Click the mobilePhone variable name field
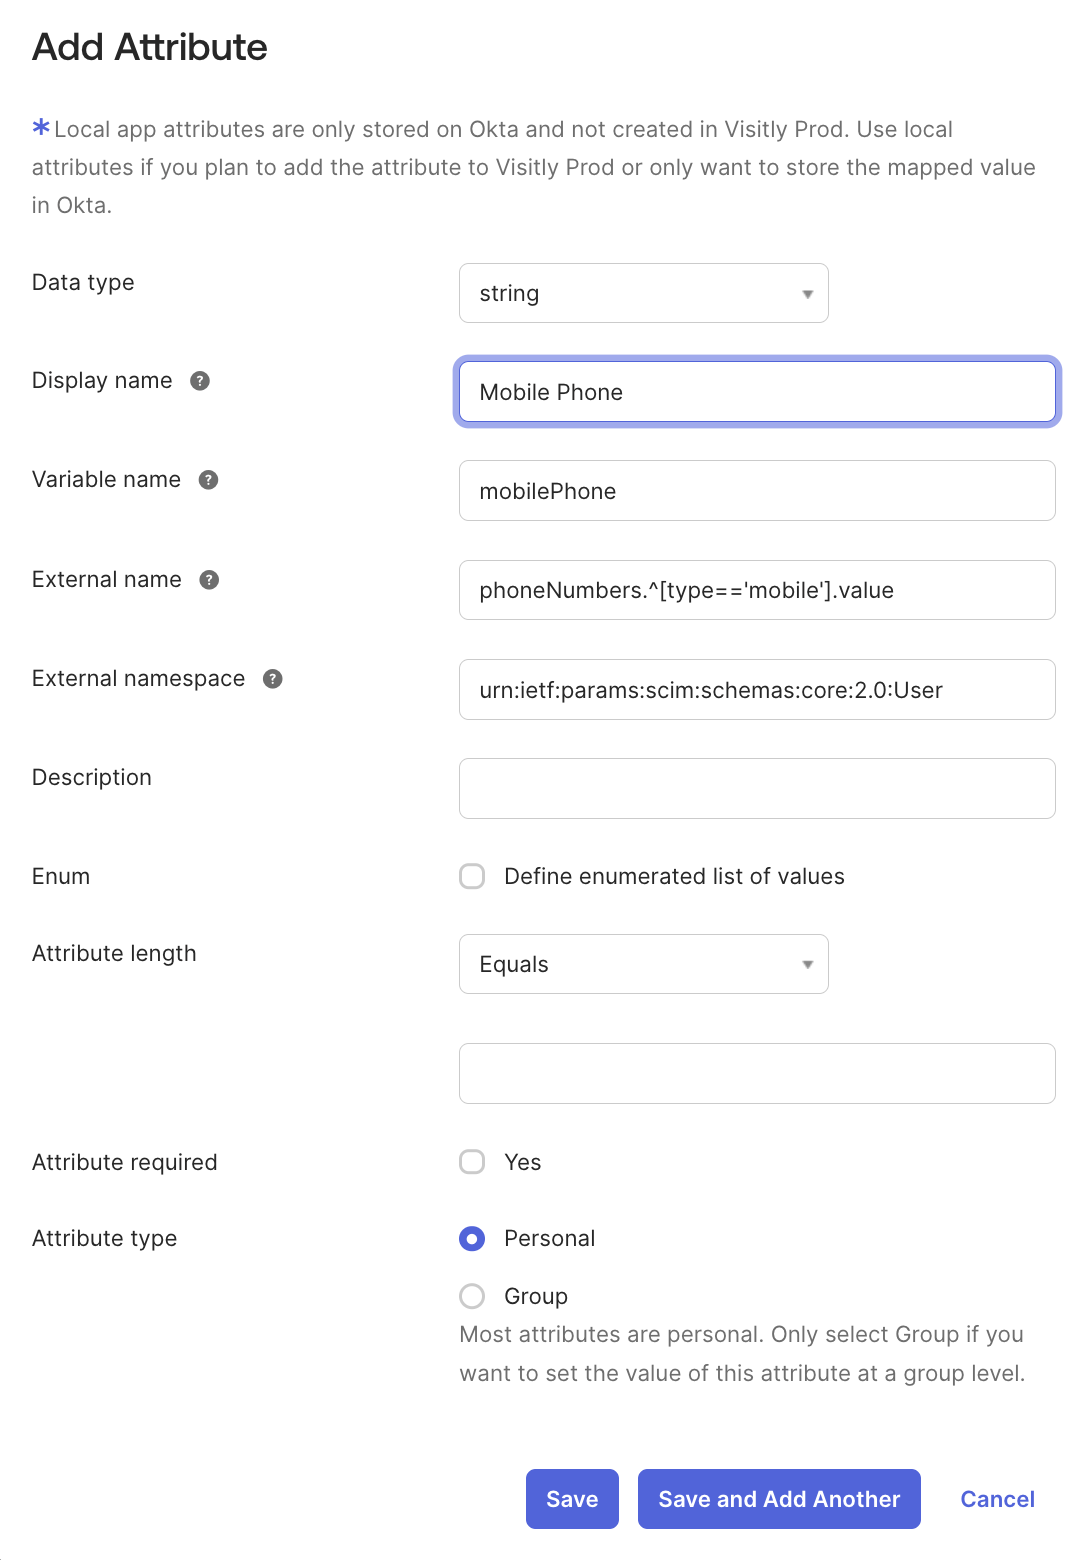 (757, 491)
